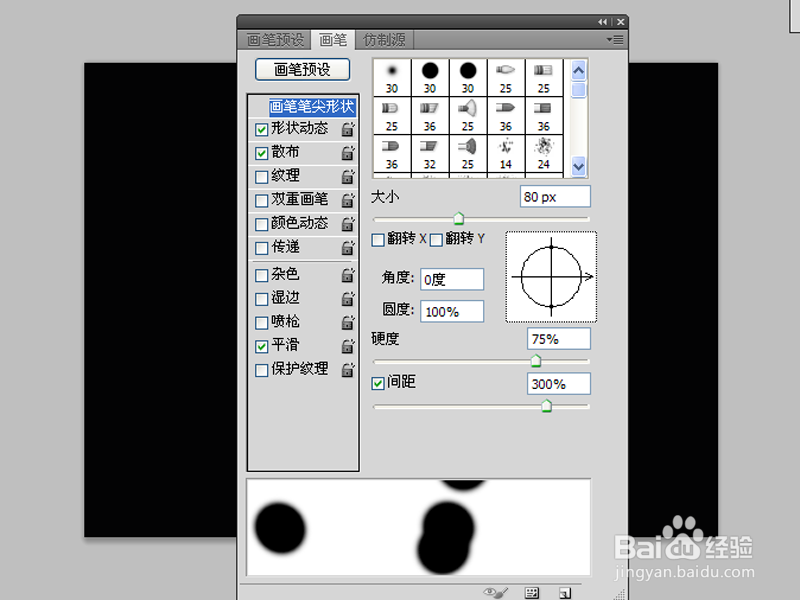Switch to 画笔预设 tab
The height and width of the screenshot is (600, 800).
point(275,40)
